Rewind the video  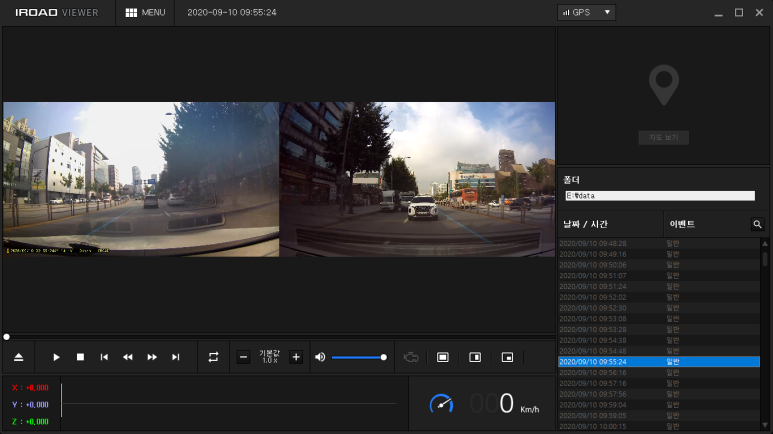(x=128, y=357)
